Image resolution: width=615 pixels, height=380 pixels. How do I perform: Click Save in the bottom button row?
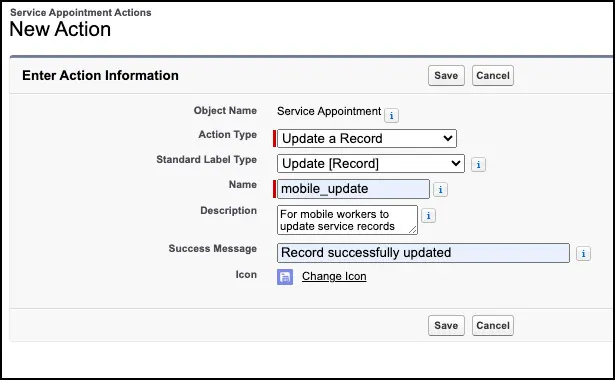coord(446,325)
